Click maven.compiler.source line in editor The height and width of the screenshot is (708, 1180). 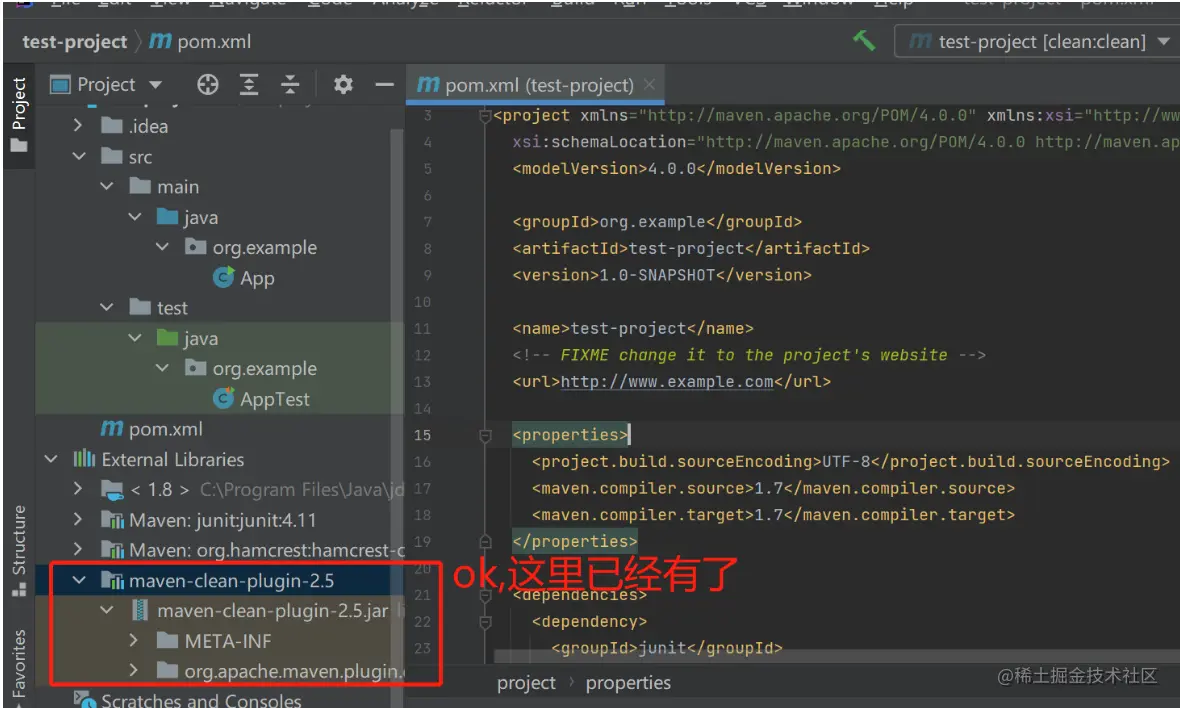point(773,488)
